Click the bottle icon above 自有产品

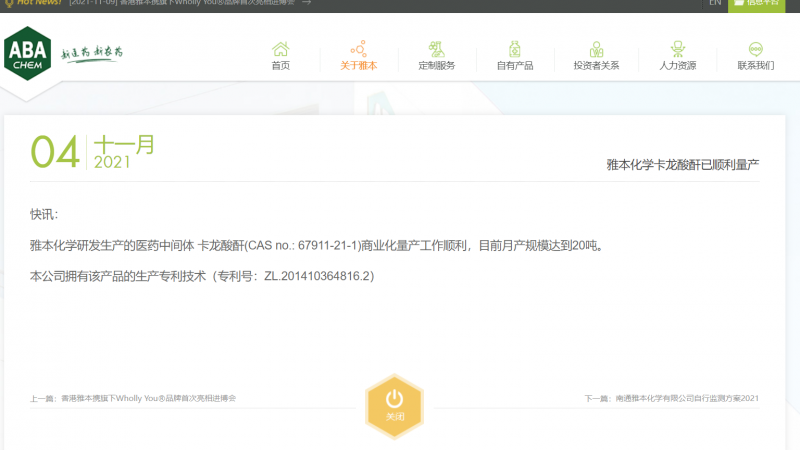click(515, 49)
